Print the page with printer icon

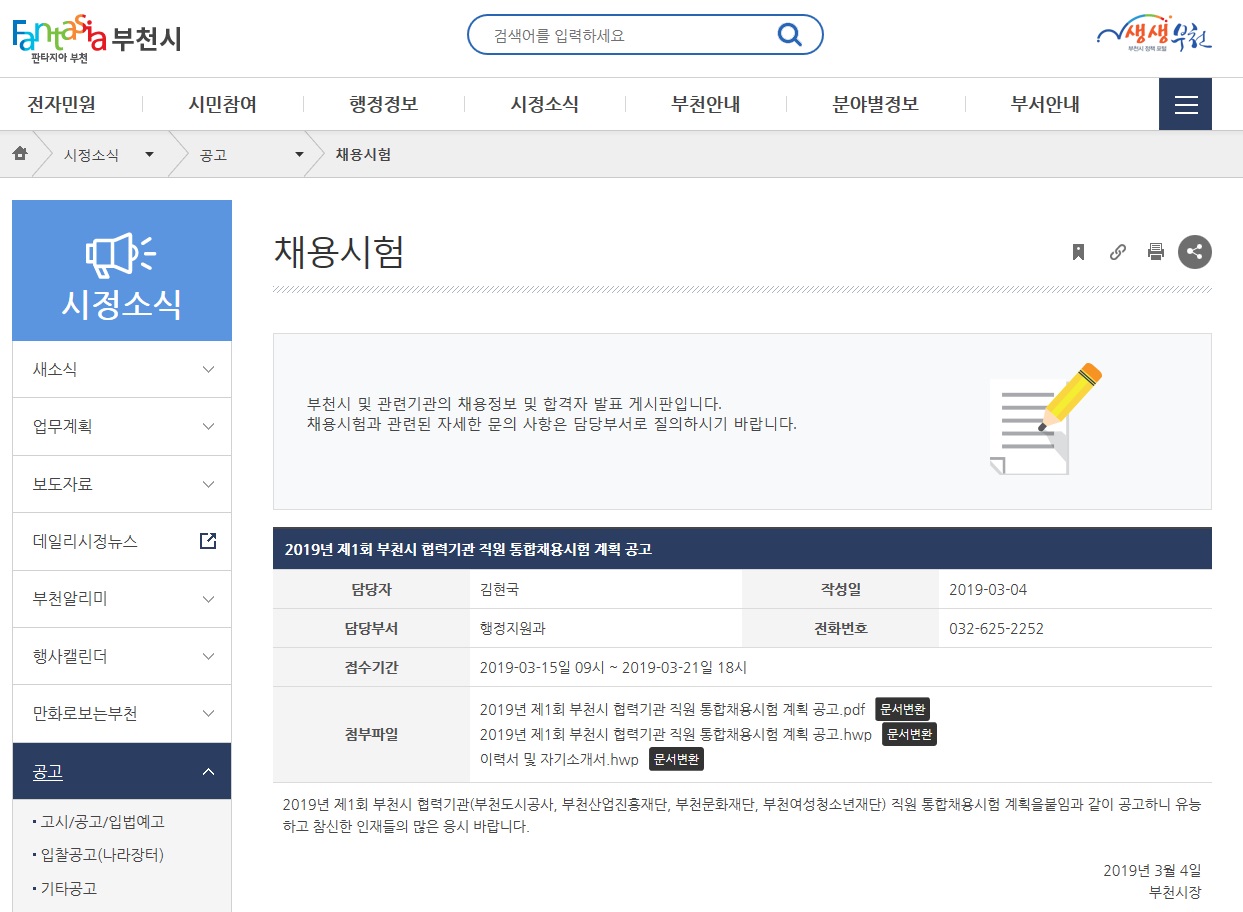click(1156, 252)
